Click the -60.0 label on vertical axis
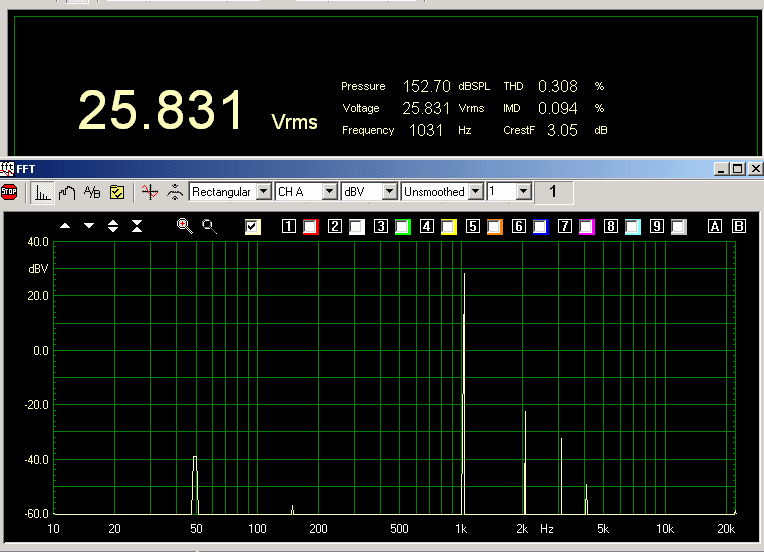Image resolution: width=764 pixels, height=552 pixels. click(x=37, y=514)
